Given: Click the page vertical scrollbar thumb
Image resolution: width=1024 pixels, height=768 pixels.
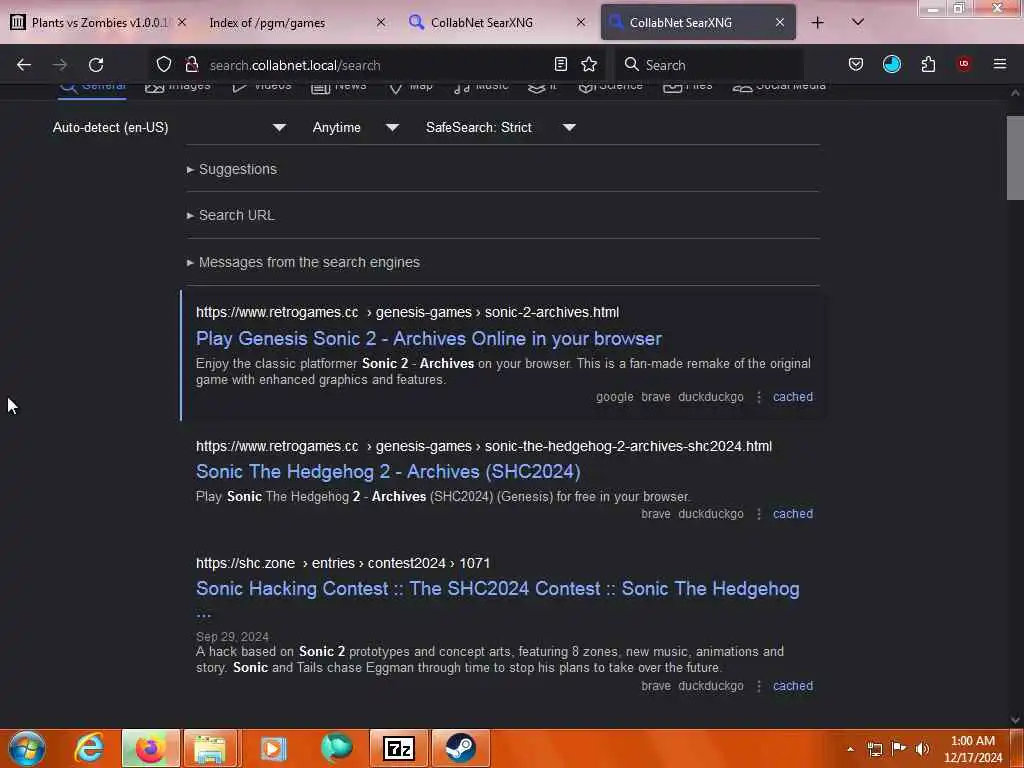Looking at the screenshot, I should point(1015,157).
